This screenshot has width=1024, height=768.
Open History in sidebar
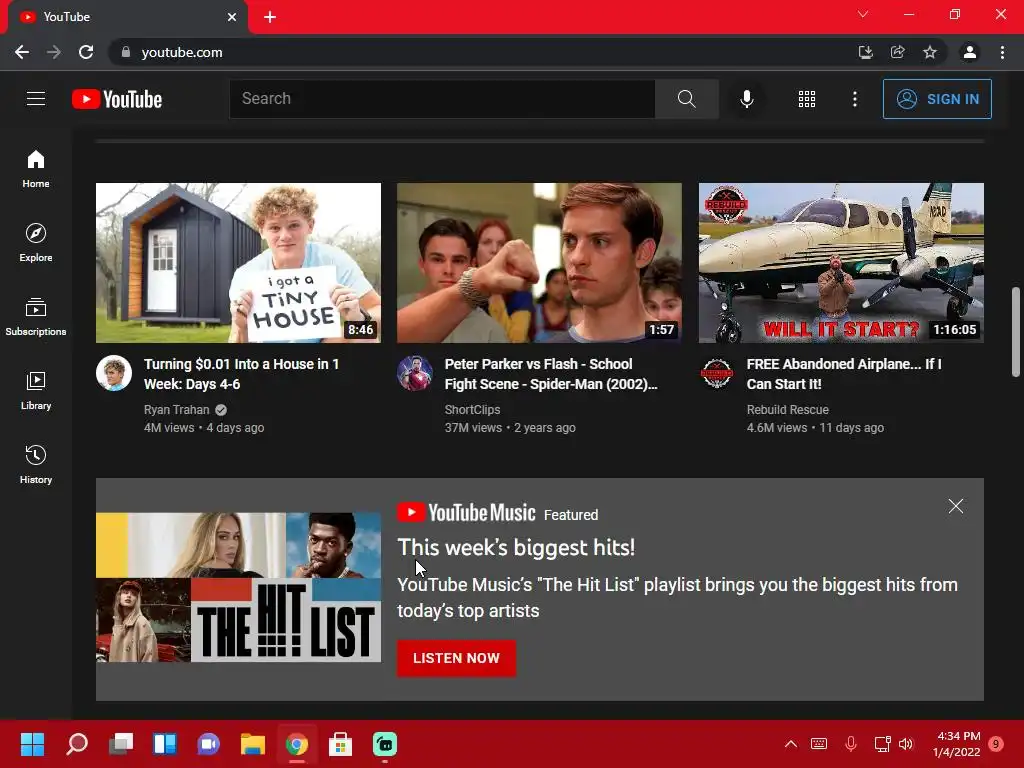click(x=36, y=464)
